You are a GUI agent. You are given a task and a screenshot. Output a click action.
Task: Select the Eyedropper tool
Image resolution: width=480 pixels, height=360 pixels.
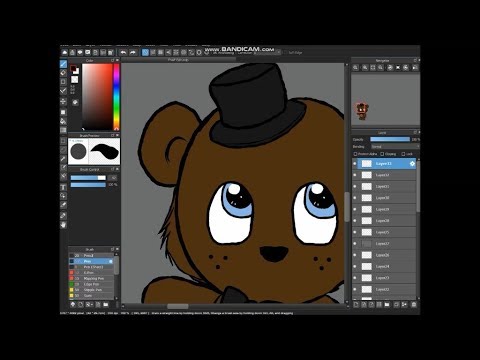(x=63, y=205)
